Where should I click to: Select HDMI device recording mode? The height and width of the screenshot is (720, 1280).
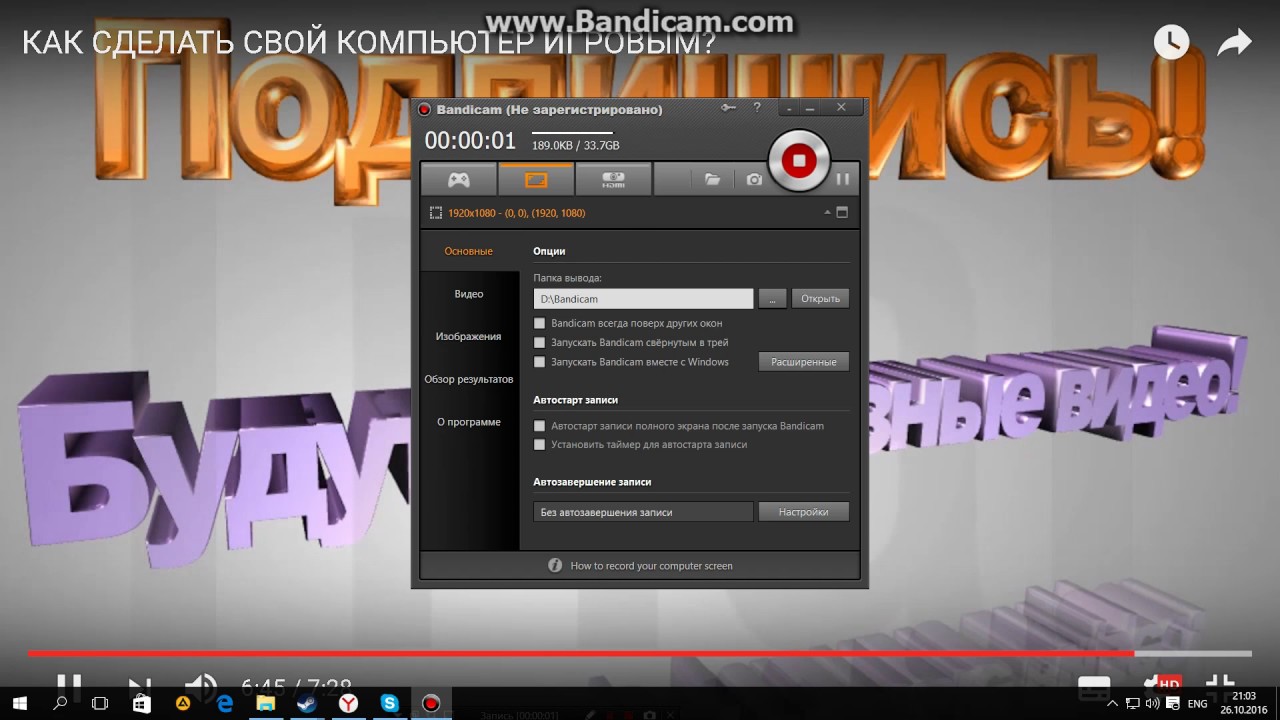(613, 180)
